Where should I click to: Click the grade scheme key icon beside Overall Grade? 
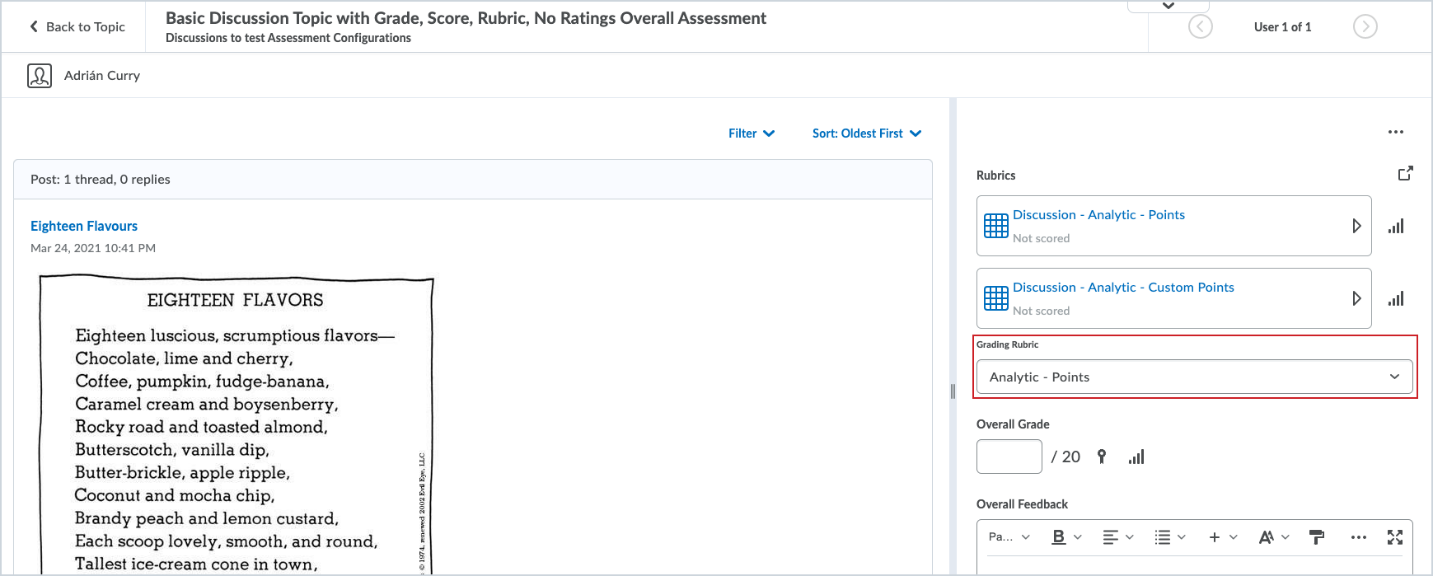(x=1101, y=456)
